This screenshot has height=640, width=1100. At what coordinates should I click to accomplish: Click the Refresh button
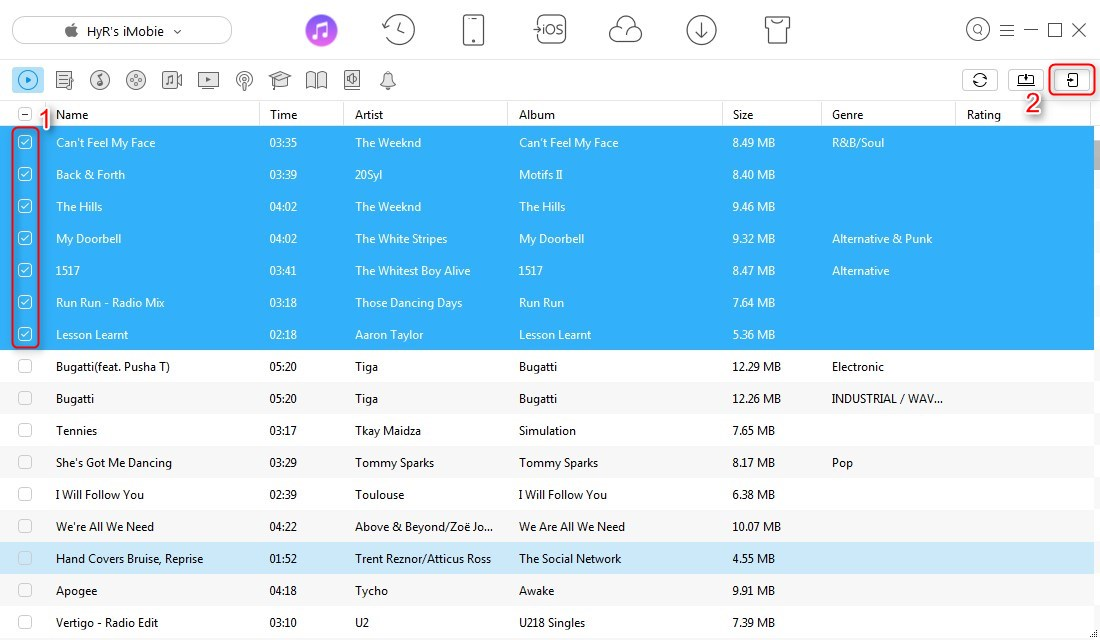pyautogui.click(x=980, y=80)
